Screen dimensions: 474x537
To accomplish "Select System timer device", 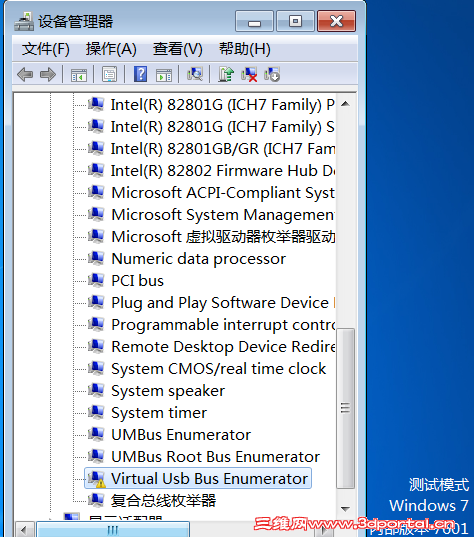I will point(159,413).
